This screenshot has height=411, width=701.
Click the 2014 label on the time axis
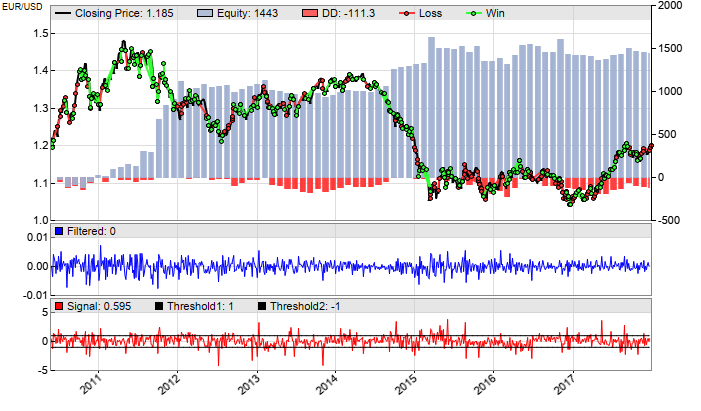328,387
